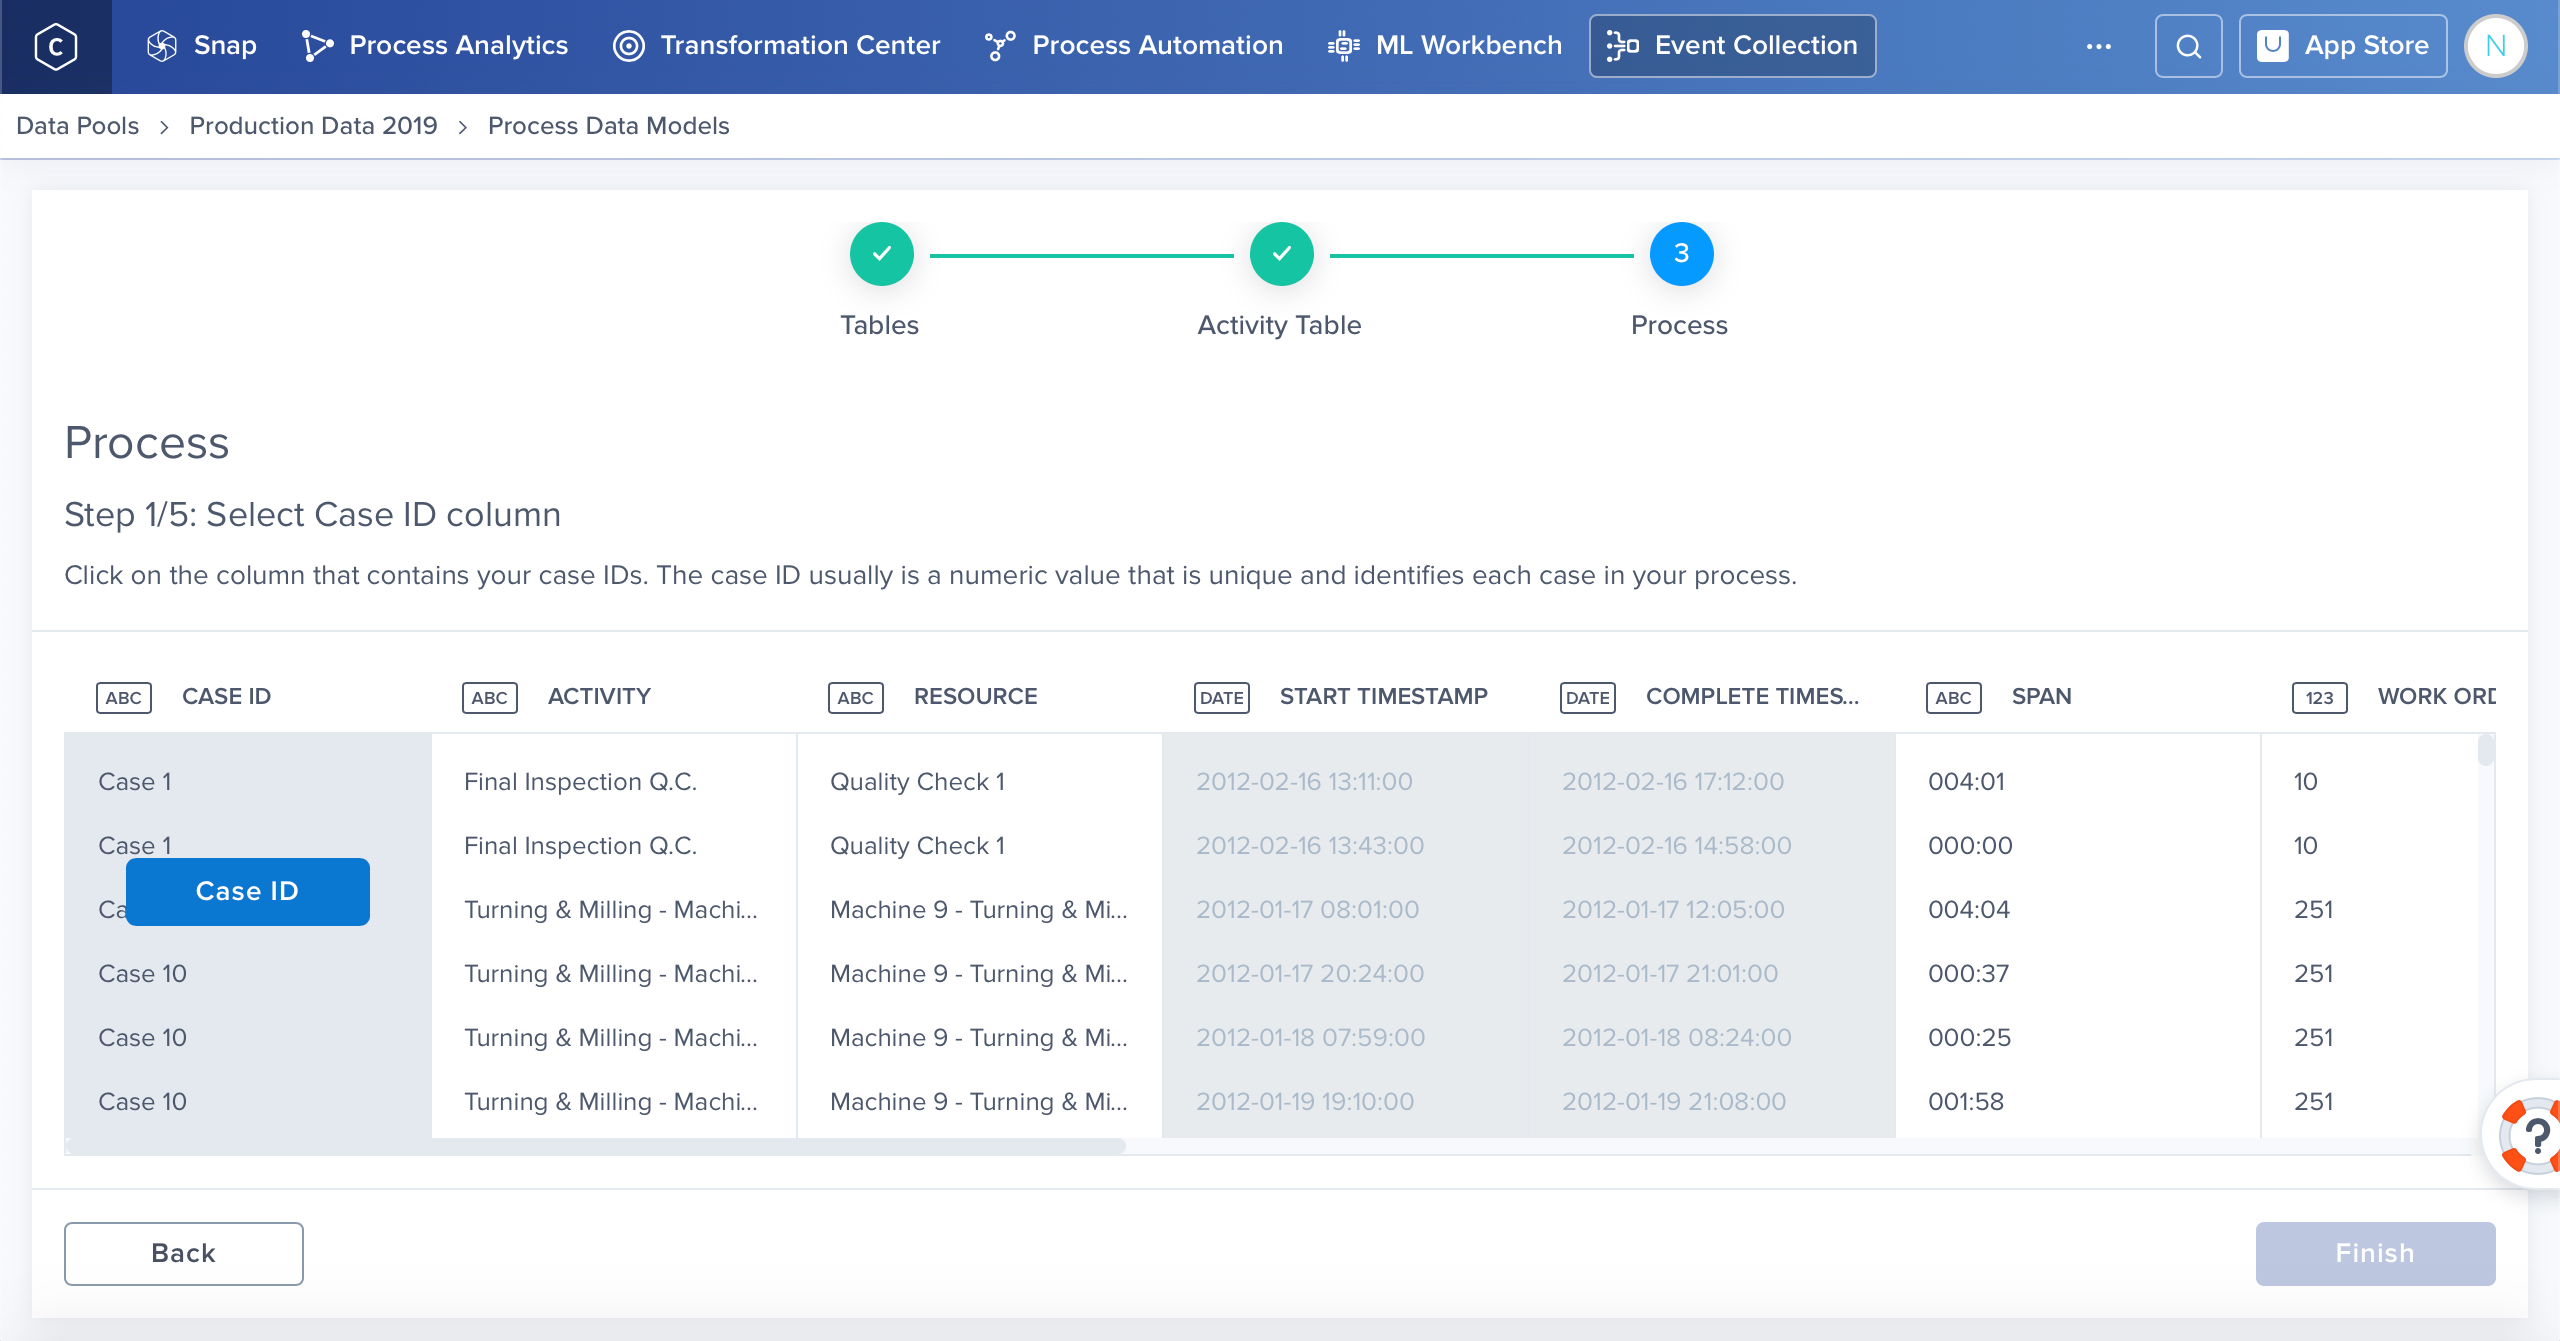
Task: Click the 123 badge on WORK ORDER column
Action: 2318,697
